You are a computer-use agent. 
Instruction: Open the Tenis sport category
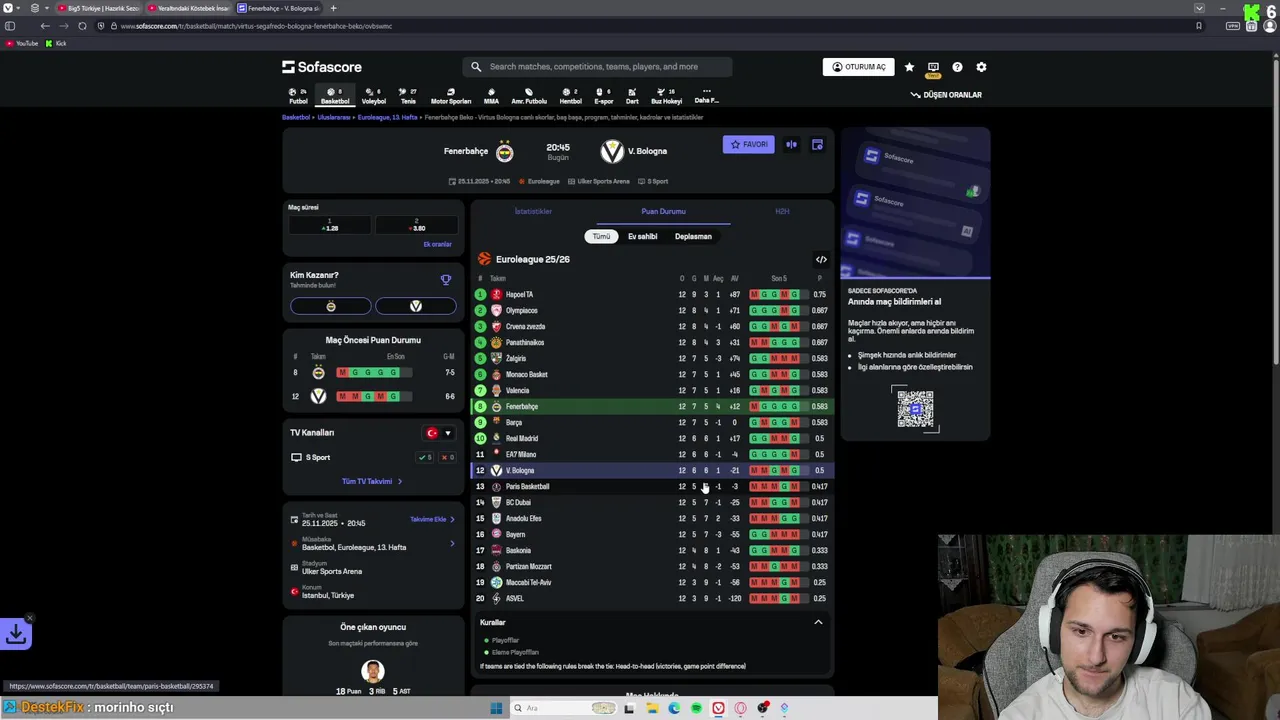coord(408,96)
